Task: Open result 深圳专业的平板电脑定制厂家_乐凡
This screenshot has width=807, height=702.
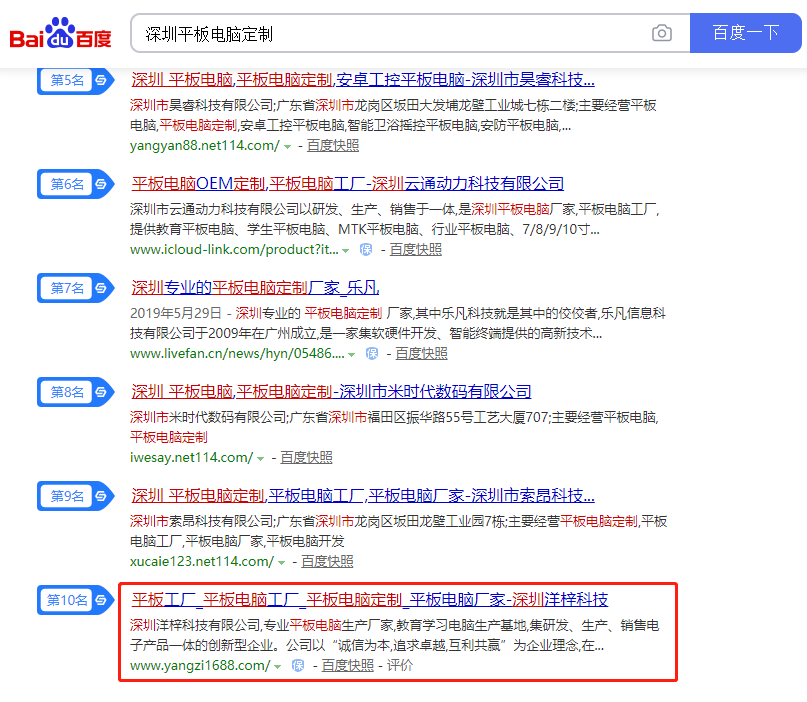Action: click(x=255, y=288)
